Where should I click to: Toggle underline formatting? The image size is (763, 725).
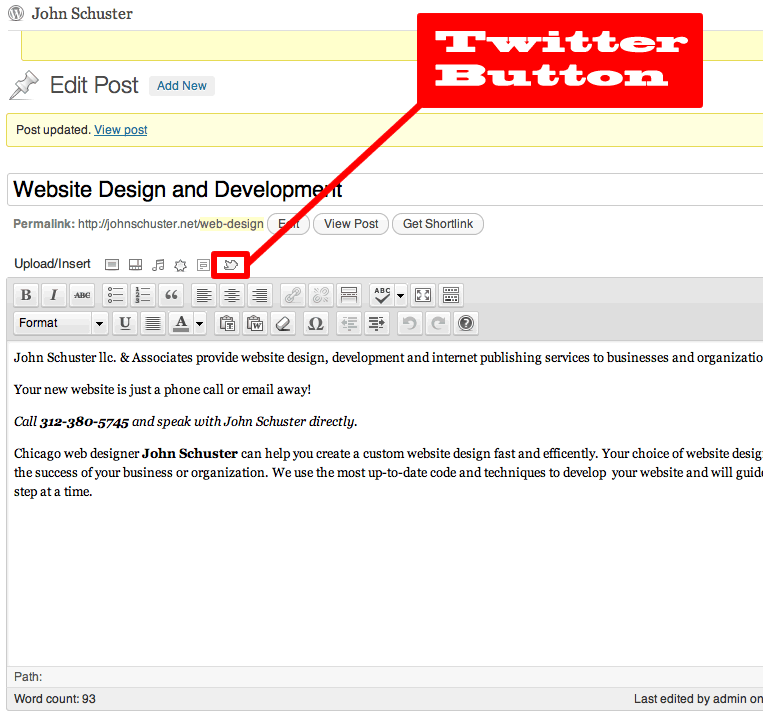point(125,323)
